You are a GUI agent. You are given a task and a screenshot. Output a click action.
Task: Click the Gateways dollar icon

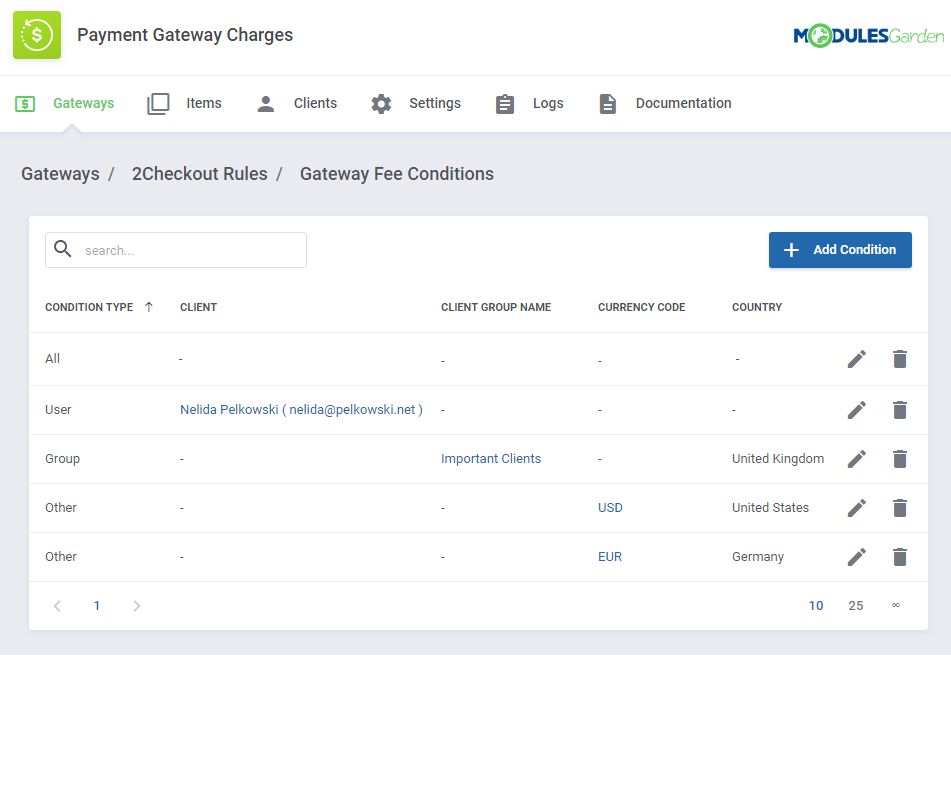point(25,104)
